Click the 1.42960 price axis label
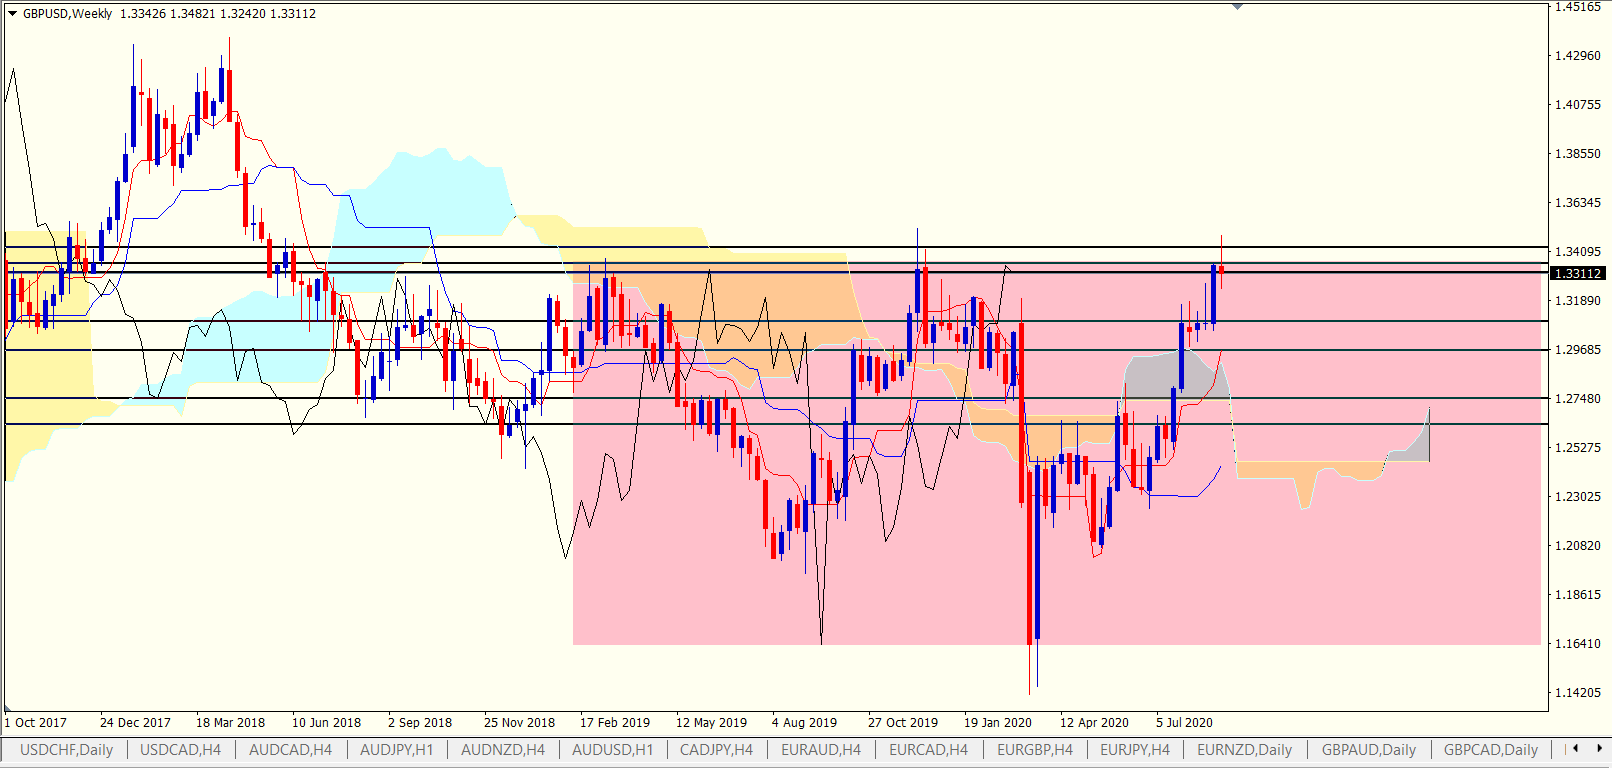This screenshot has width=1612, height=768. click(1577, 55)
